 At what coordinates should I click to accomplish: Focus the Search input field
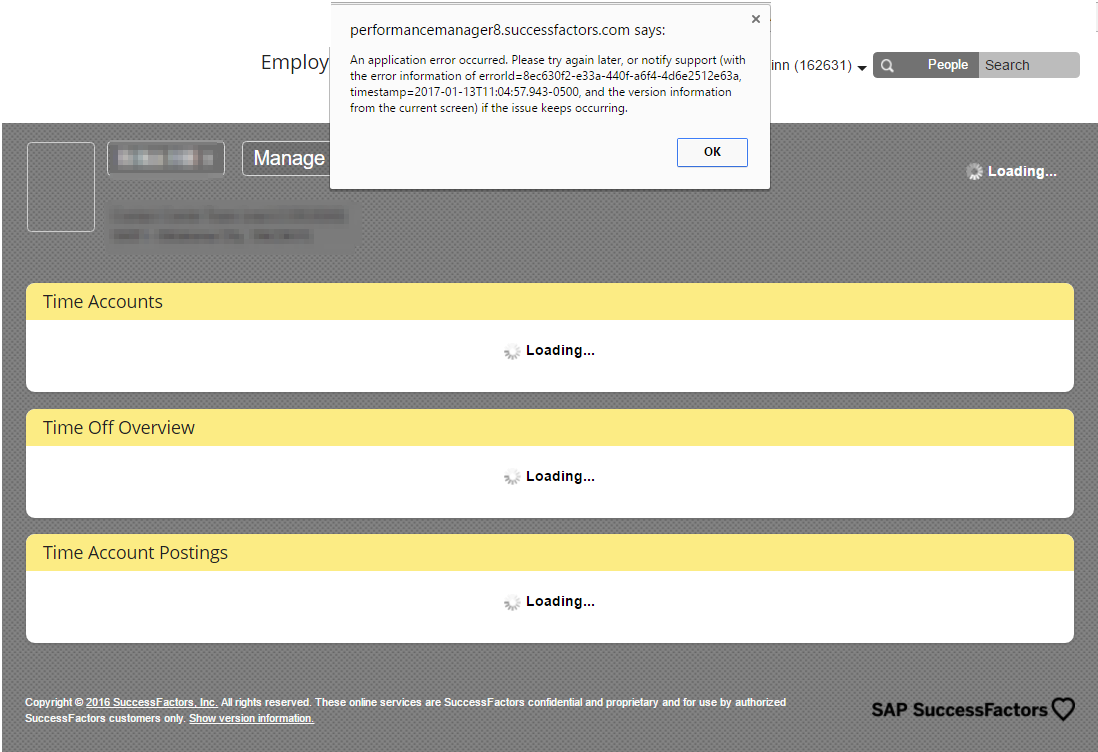click(x=1029, y=65)
